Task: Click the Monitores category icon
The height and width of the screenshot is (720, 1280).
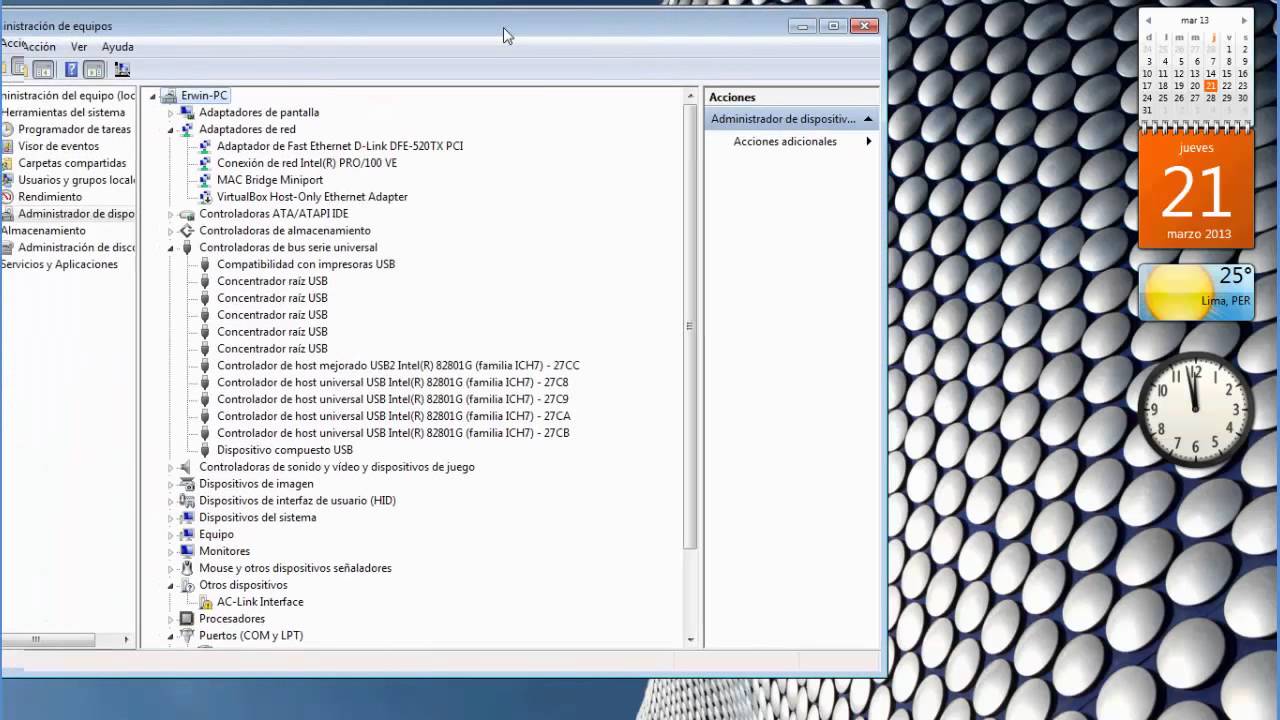Action: [x=187, y=551]
